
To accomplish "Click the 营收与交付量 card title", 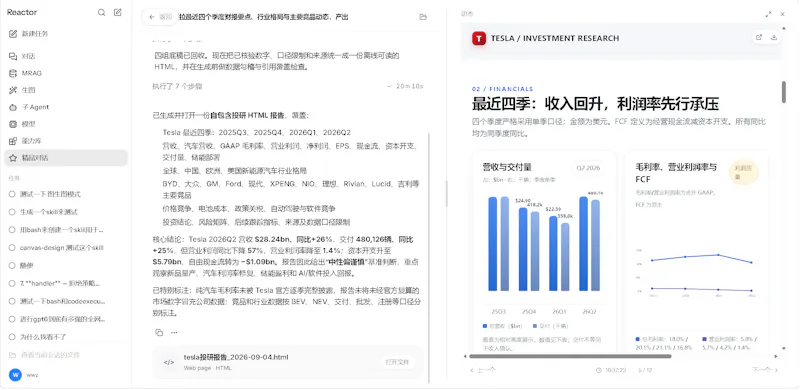I will 507,167.
